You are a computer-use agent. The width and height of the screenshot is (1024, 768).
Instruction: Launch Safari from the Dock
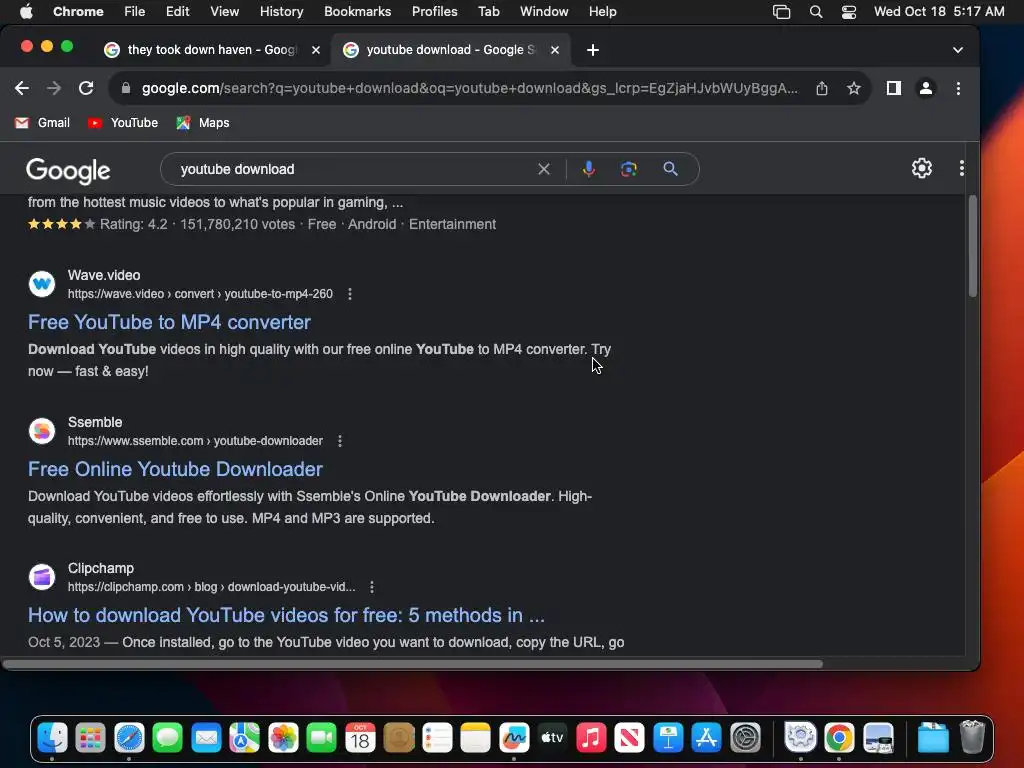click(x=129, y=739)
